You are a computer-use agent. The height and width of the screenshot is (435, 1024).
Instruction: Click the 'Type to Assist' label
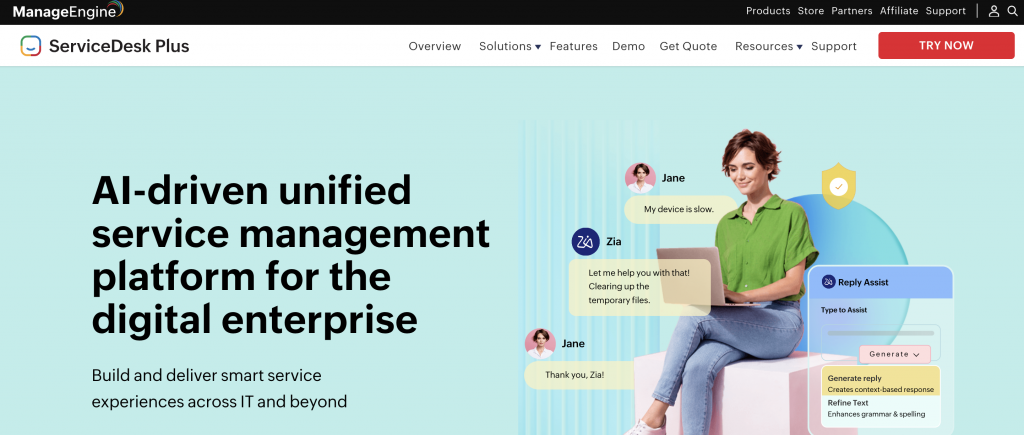tap(844, 310)
